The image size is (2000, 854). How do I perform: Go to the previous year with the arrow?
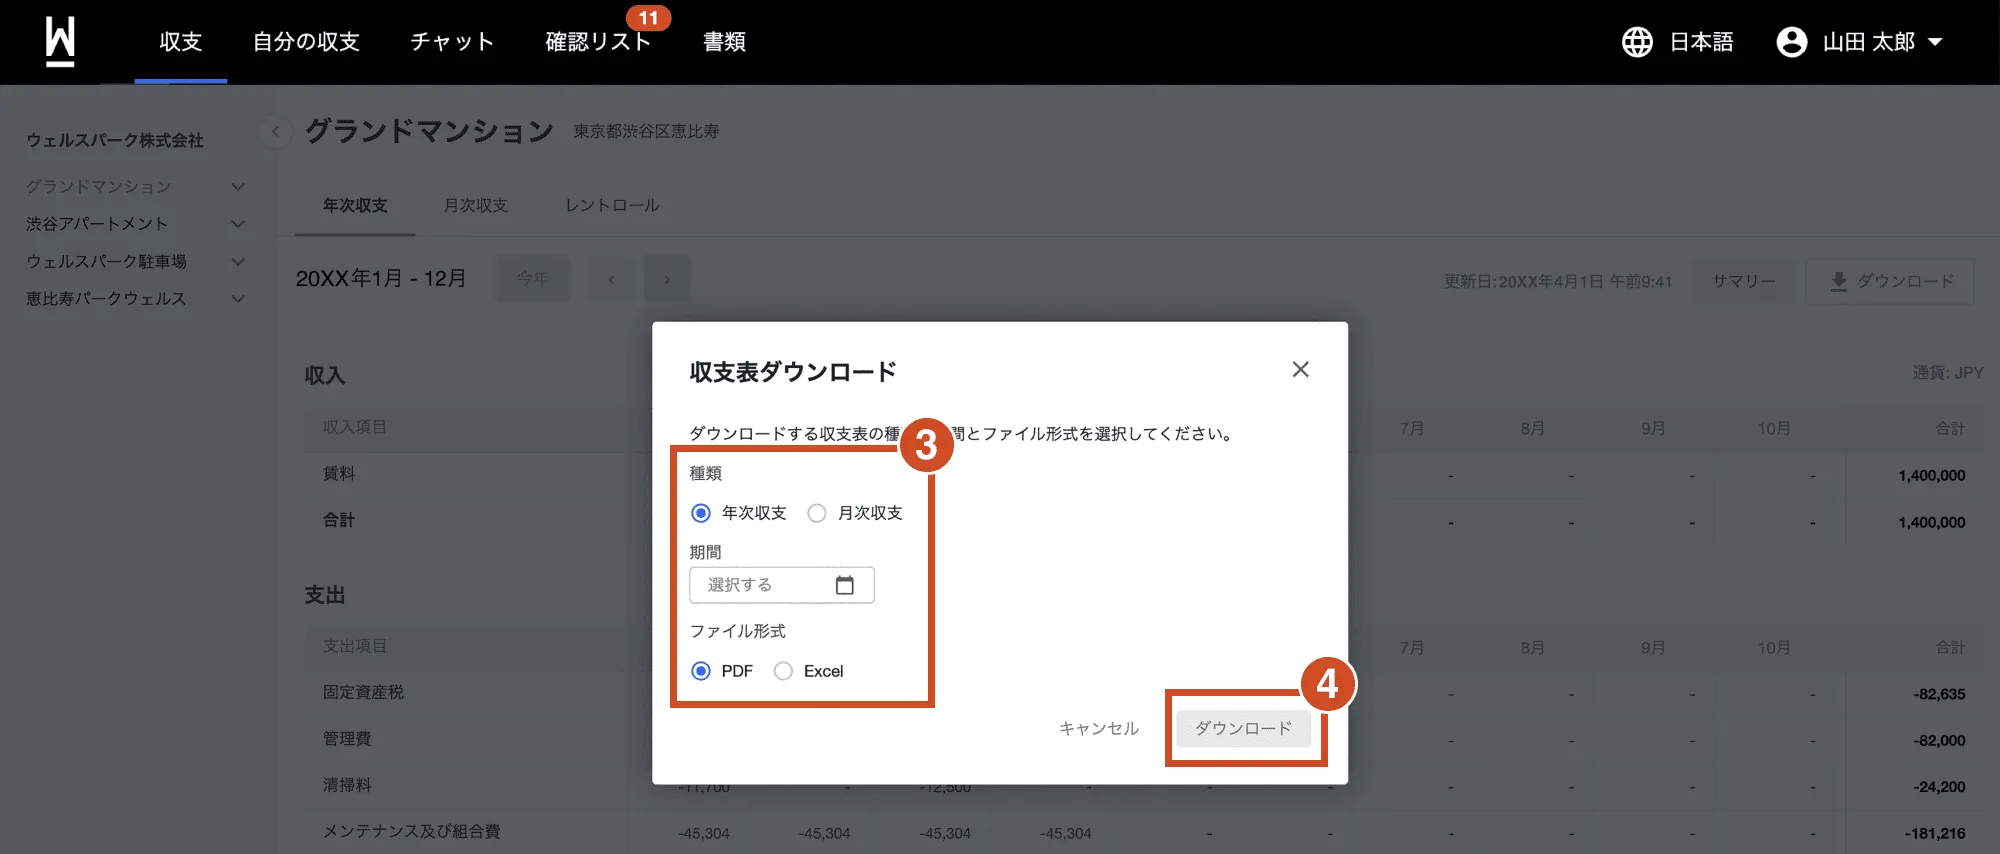tap(611, 279)
